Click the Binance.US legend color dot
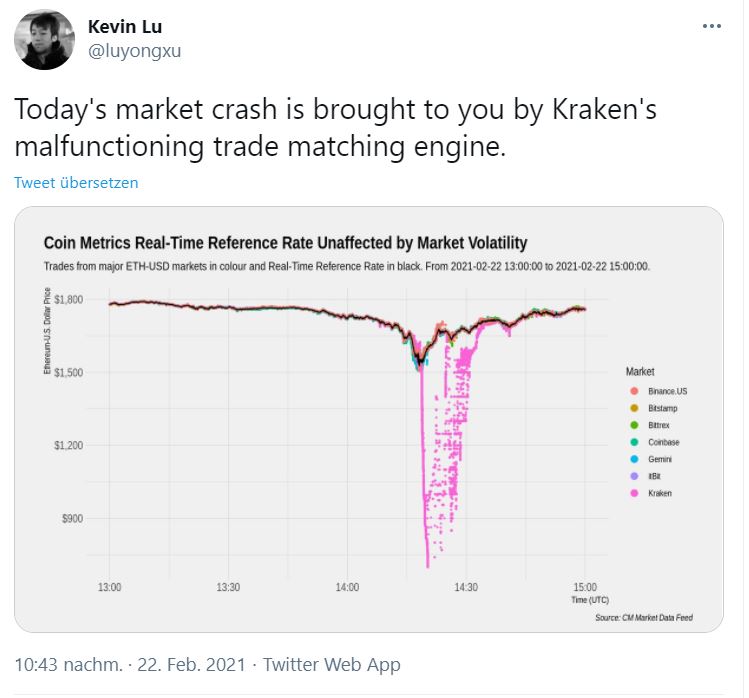Image resolution: width=749 pixels, height=698 pixels. [634, 391]
